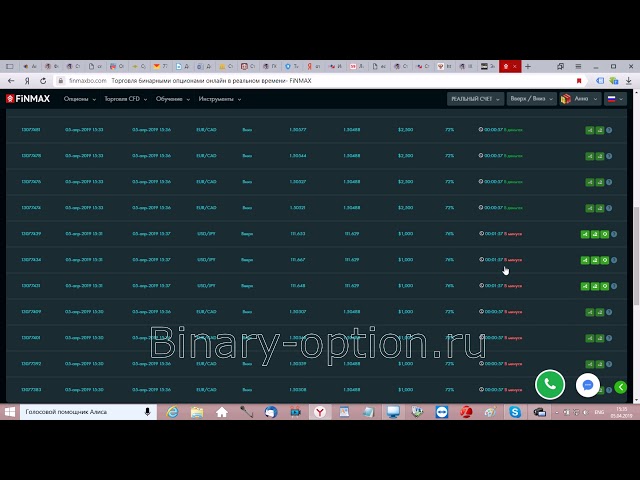Click the first green action icon in top trade row

point(589,130)
